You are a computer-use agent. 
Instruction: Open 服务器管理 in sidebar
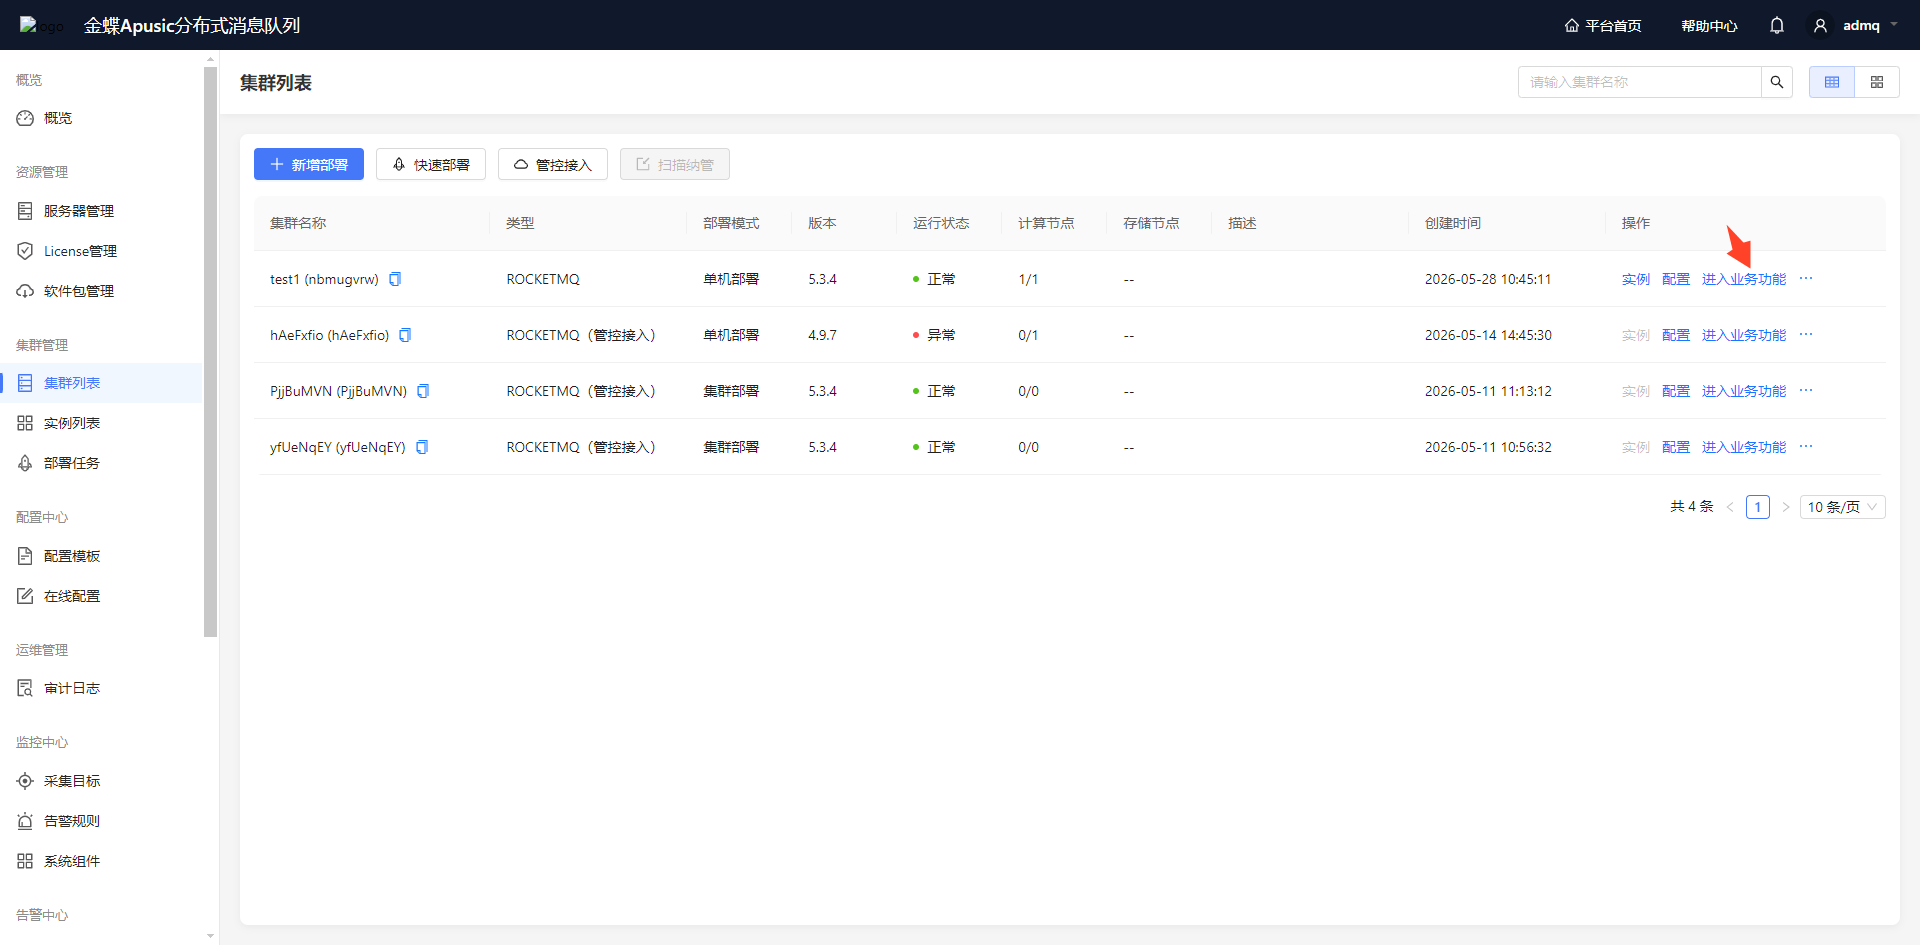78,211
